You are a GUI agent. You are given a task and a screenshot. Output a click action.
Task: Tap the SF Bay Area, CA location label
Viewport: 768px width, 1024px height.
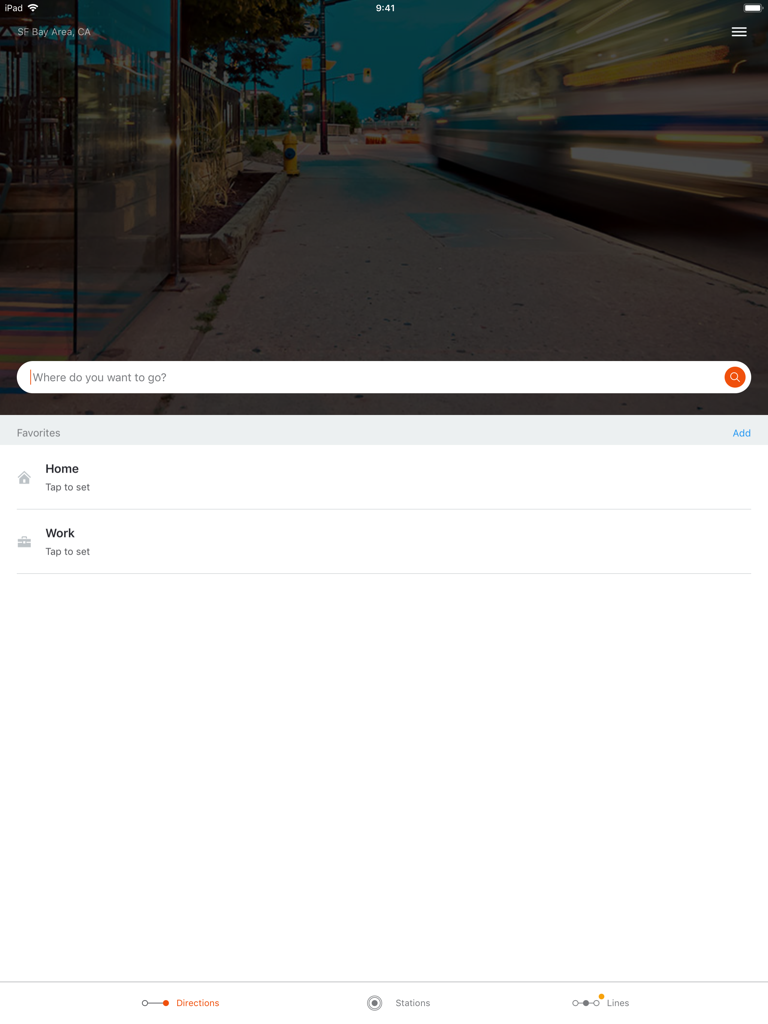[x=54, y=31]
